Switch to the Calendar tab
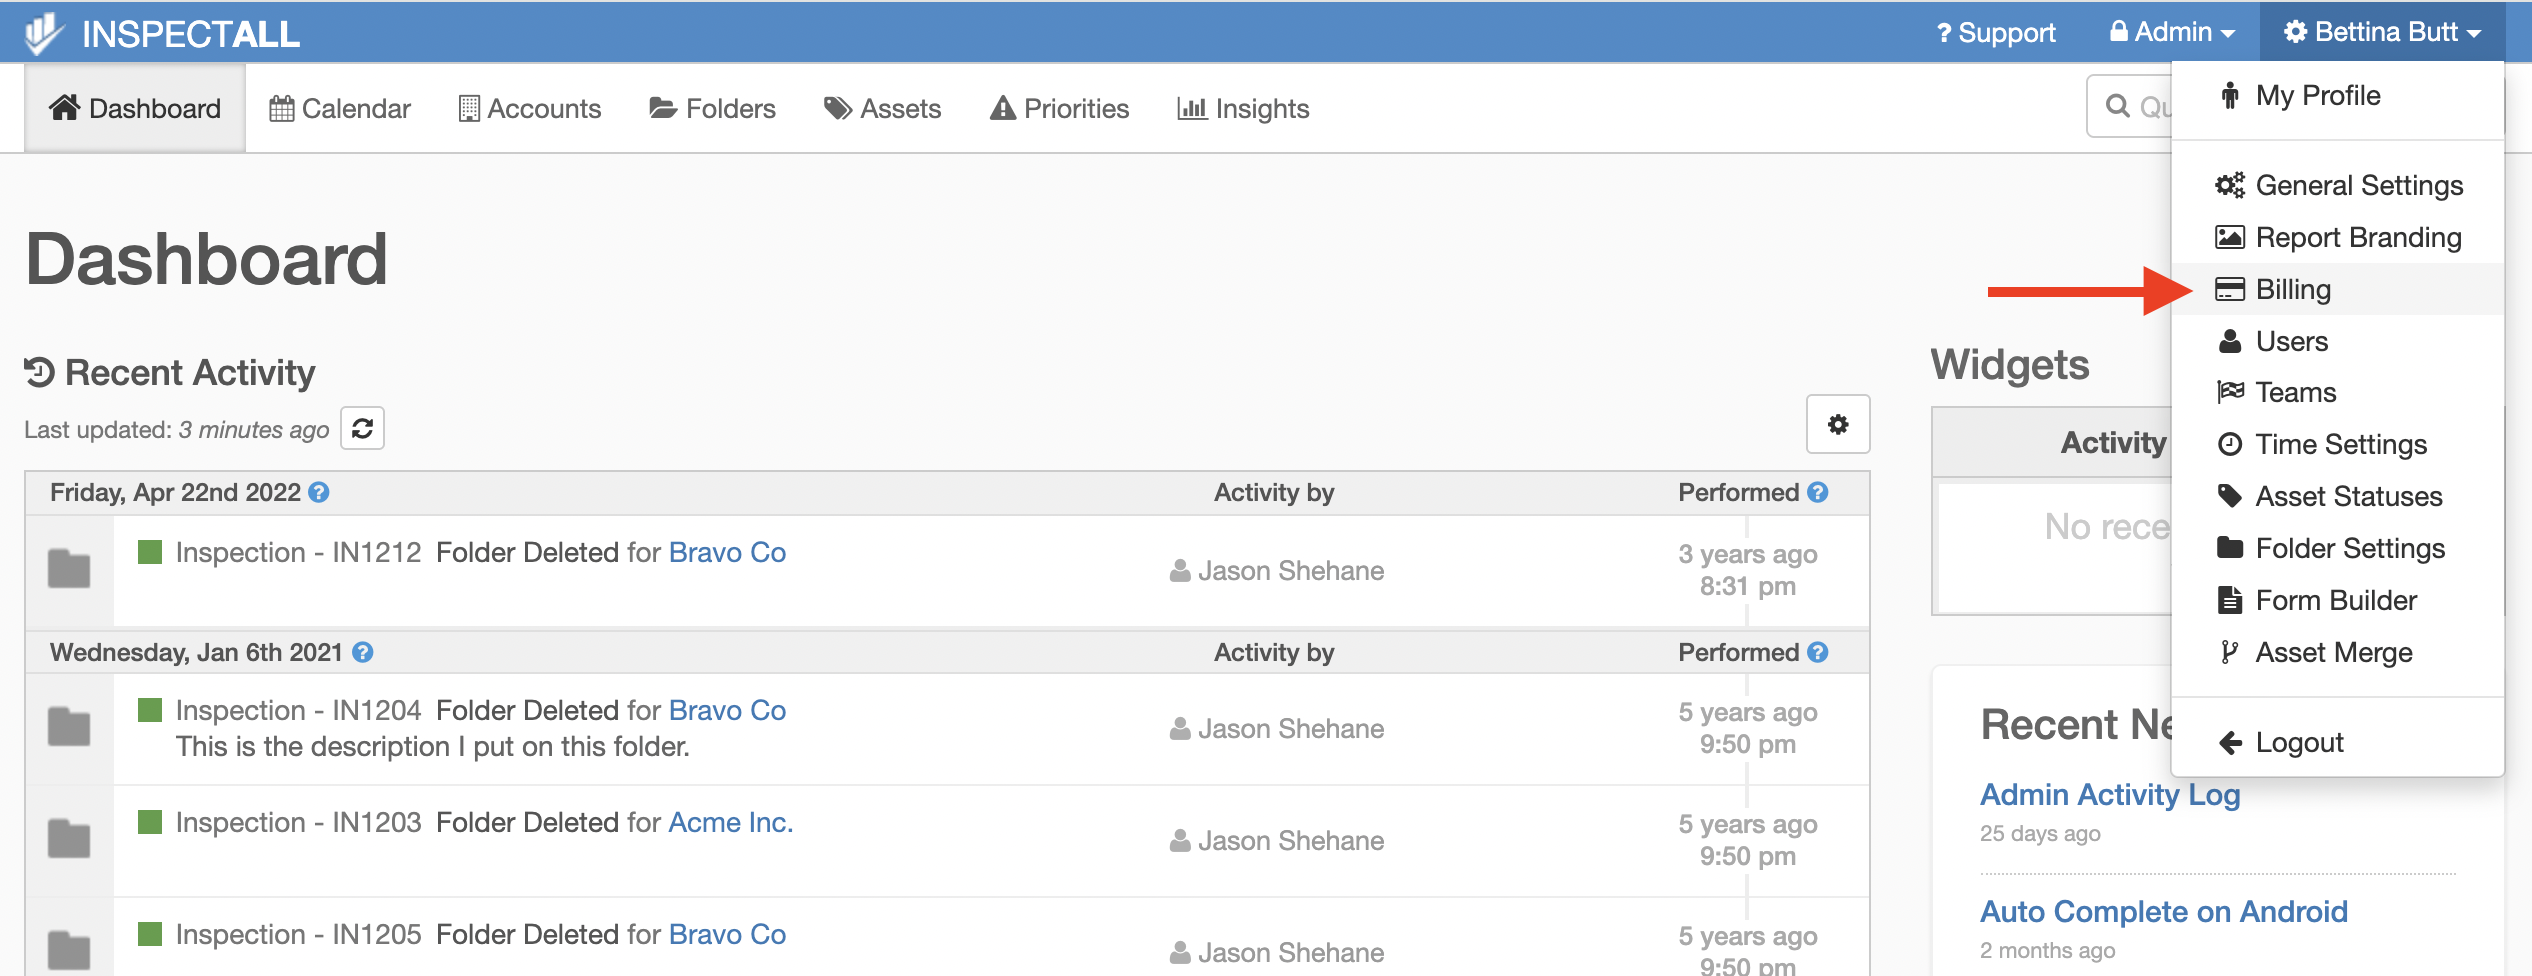Viewport: 2532px width, 976px height. pos(340,109)
